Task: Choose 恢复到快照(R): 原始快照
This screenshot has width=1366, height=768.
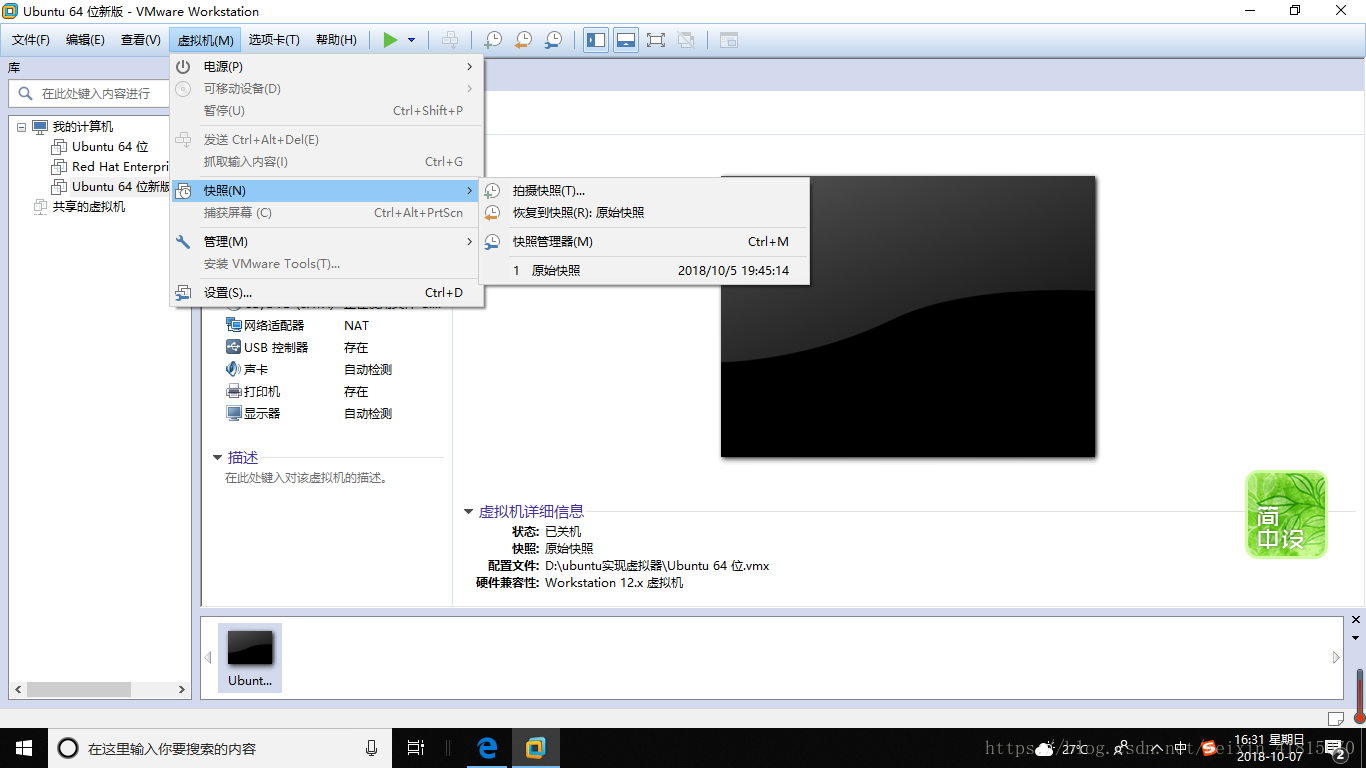Action: (578, 213)
